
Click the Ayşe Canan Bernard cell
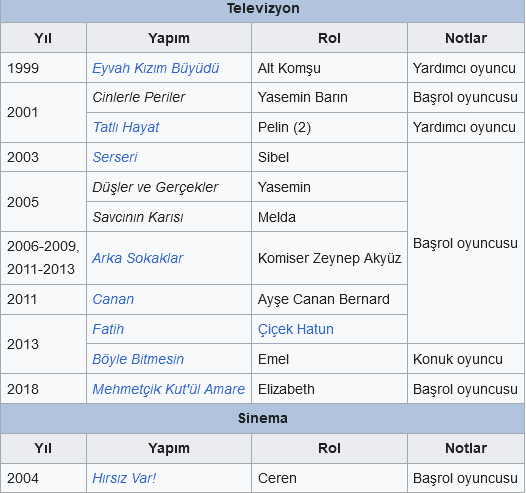pyautogui.click(x=329, y=299)
